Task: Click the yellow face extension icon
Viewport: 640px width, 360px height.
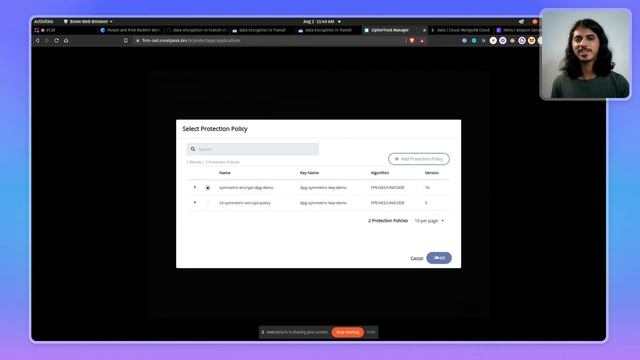Action: (x=531, y=40)
